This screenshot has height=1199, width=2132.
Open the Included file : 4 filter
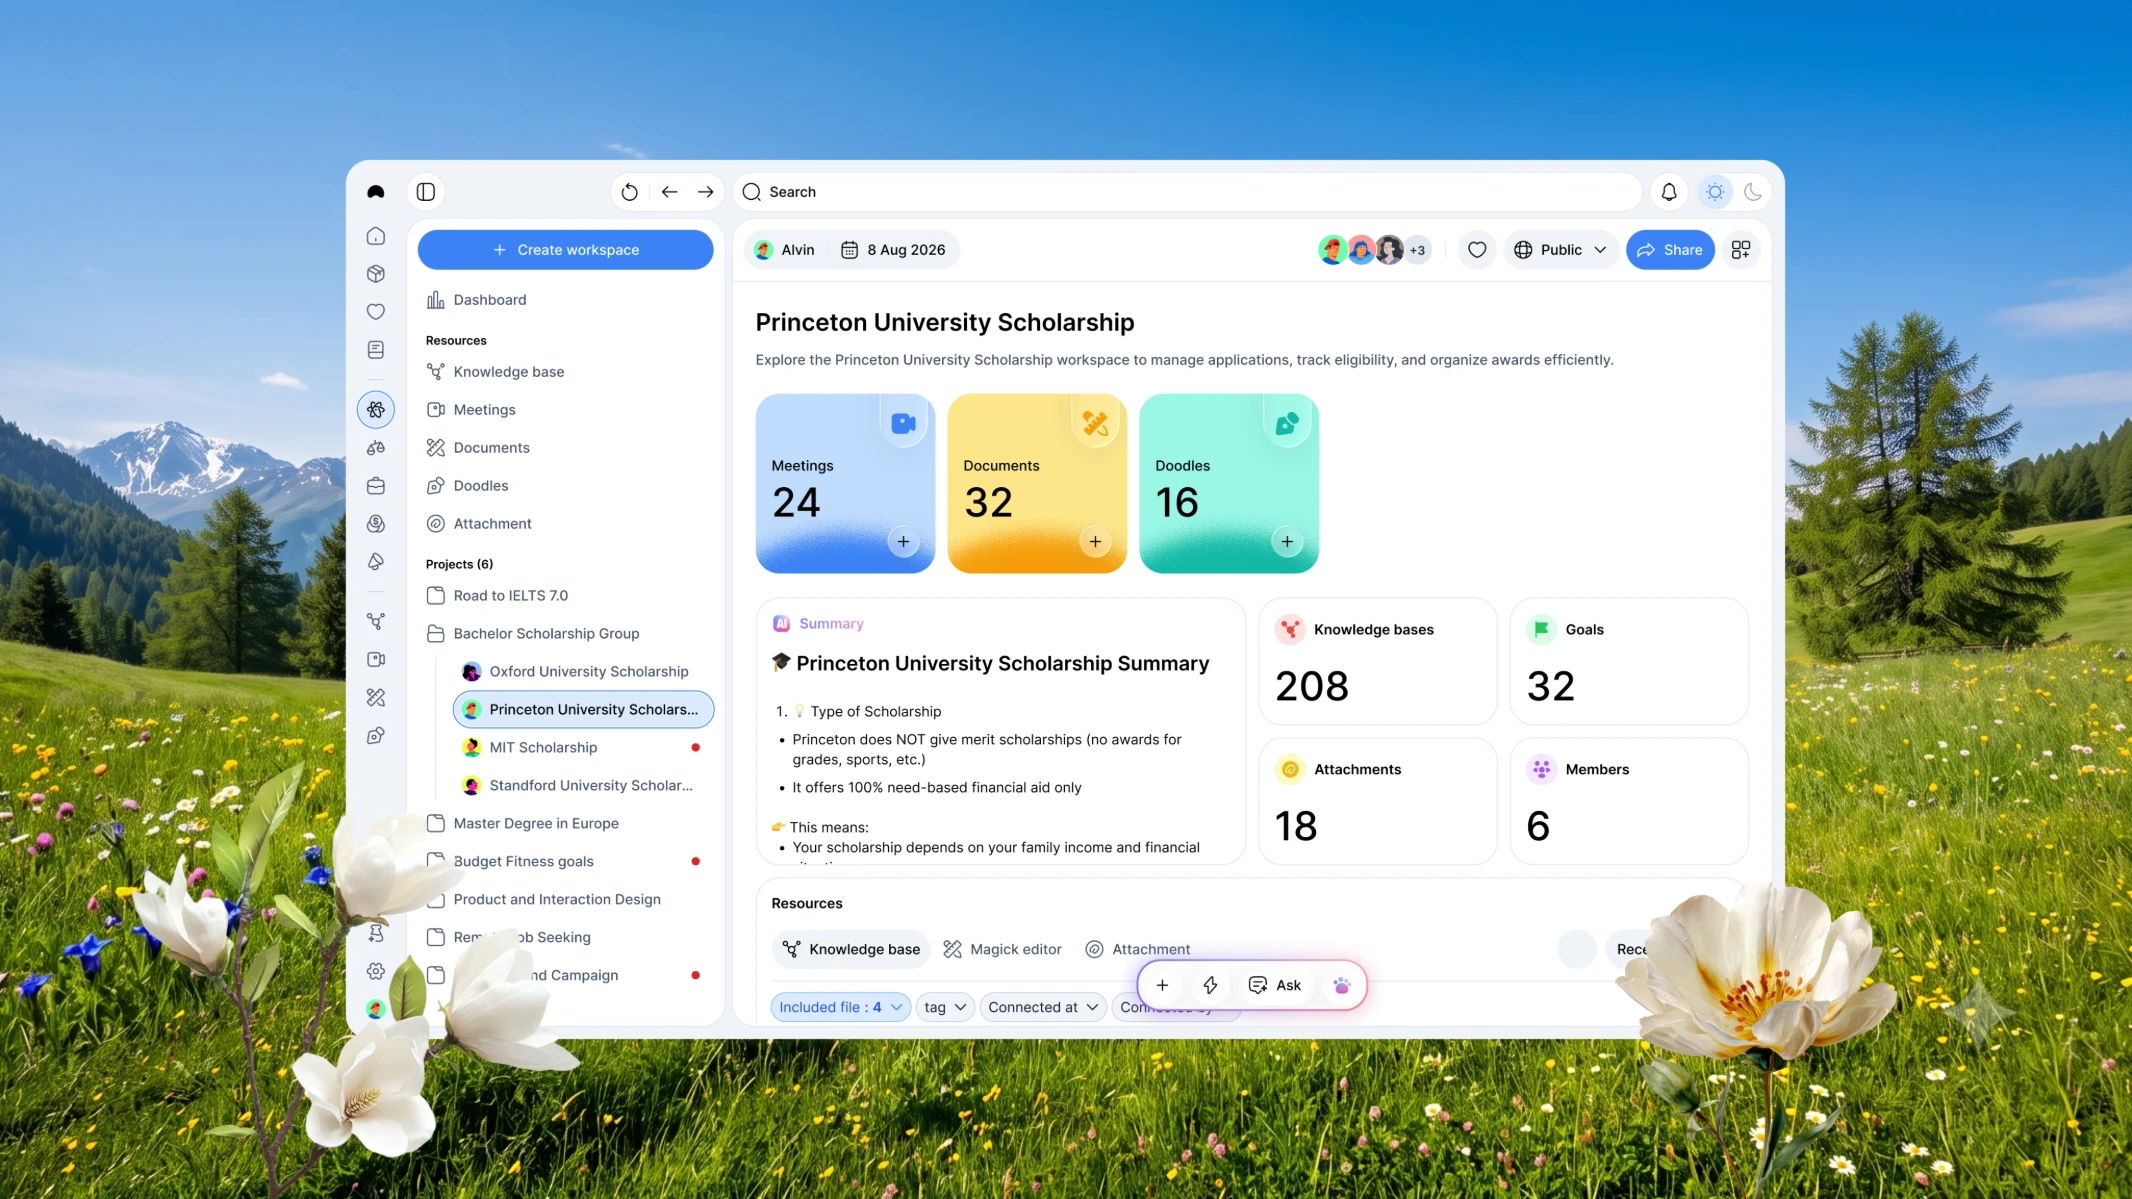840,1008
